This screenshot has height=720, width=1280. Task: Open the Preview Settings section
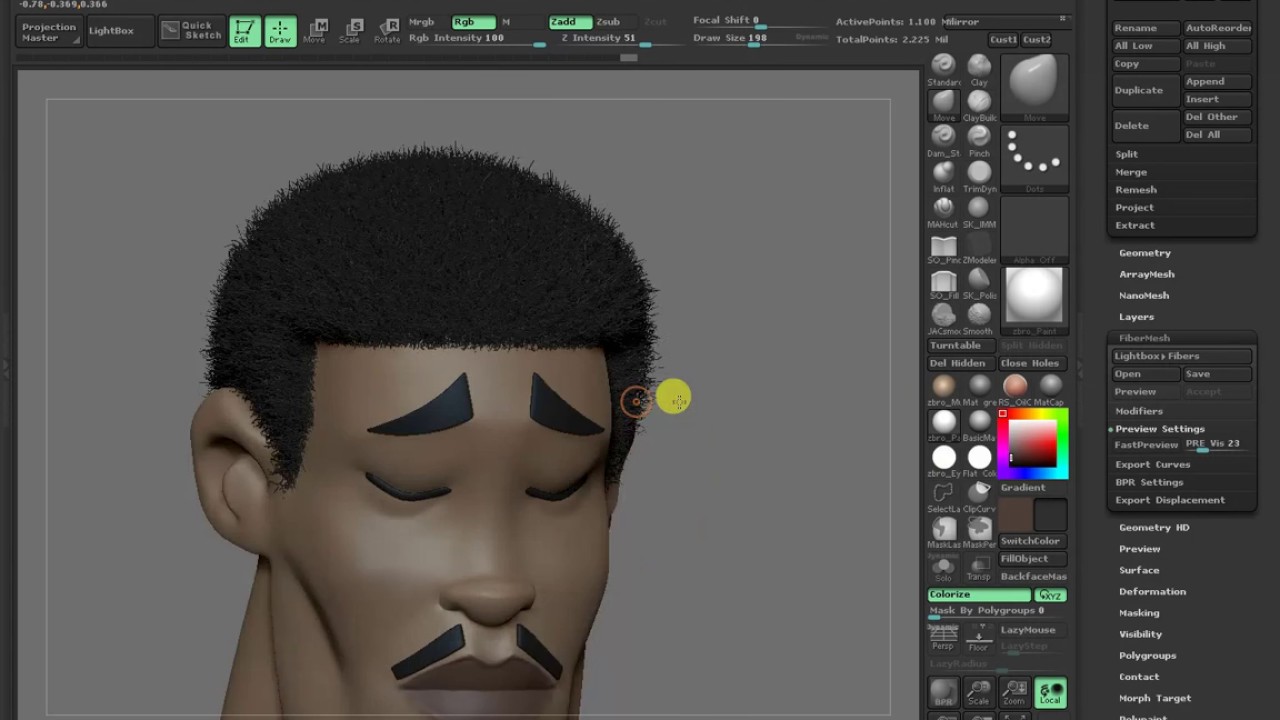pos(1160,429)
